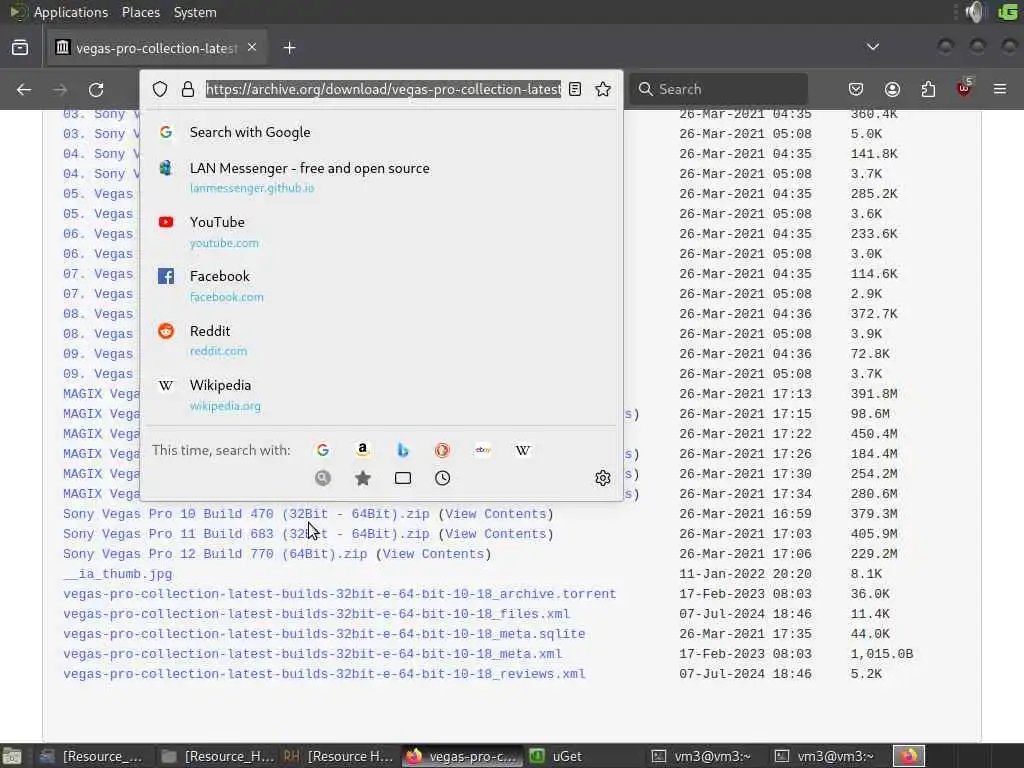Screen dimensions: 1024x768
Task: Open the _archive.torrent file link
Action: pyautogui.click(x=340, y=594)
